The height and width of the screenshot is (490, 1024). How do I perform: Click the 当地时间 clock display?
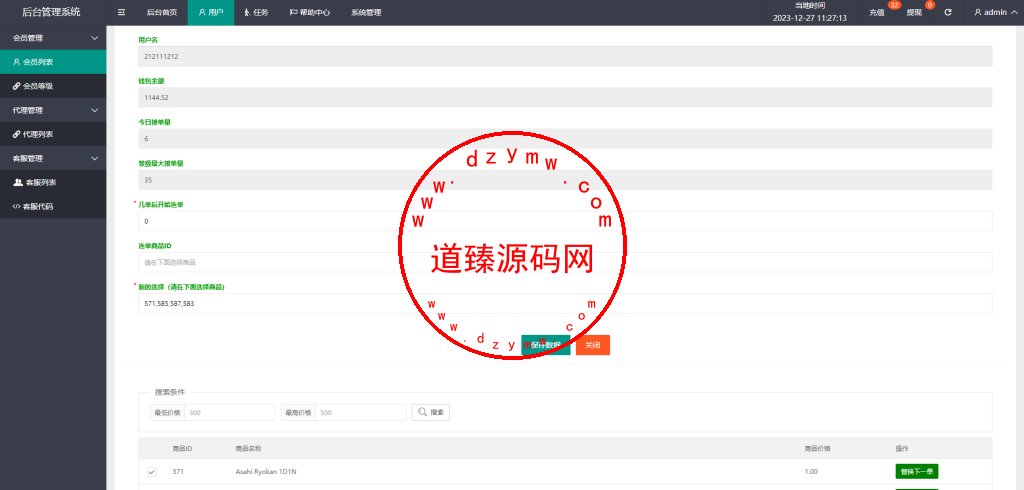click(x=810, y=12)
